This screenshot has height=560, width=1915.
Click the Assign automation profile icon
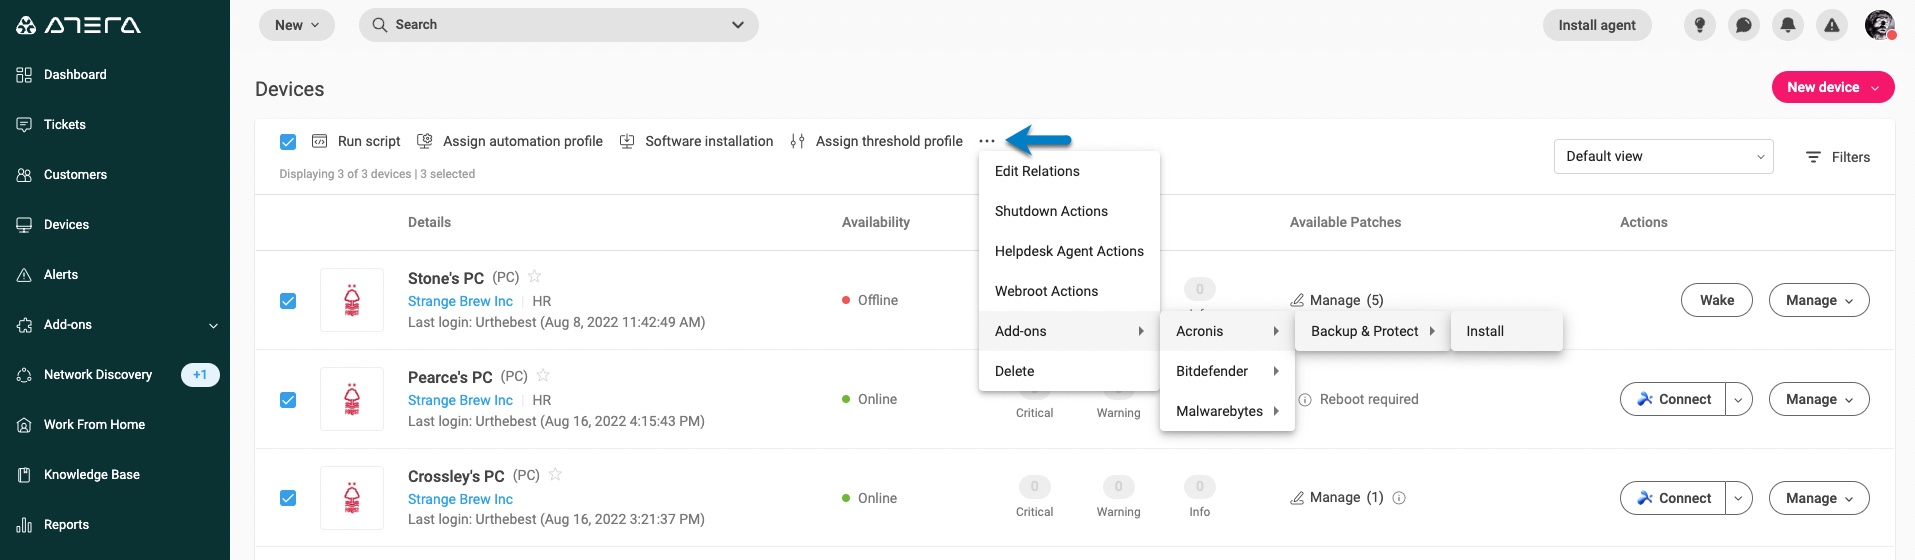425,141
